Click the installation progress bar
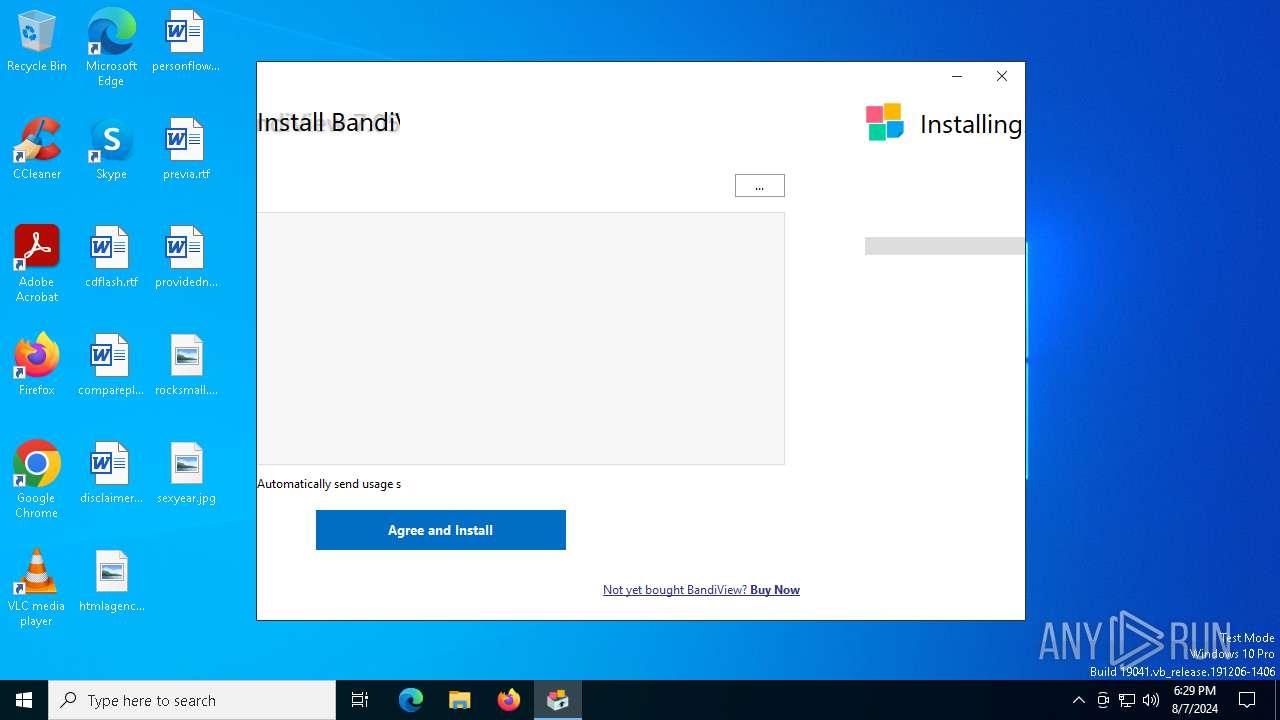This screenshot has height=720, width=1280. (944, 246)
